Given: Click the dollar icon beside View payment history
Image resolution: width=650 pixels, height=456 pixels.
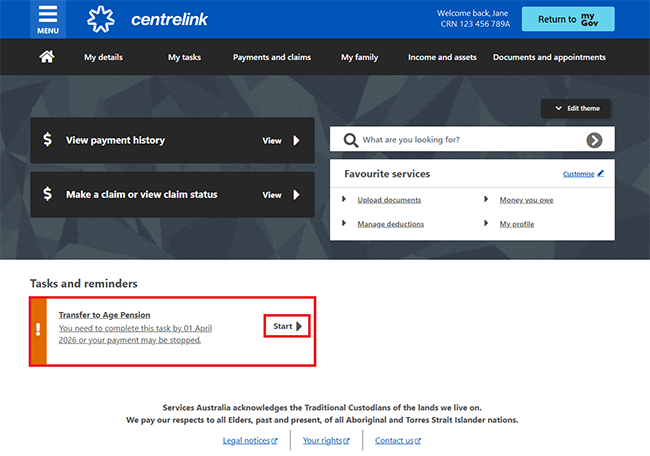Looking at the screenshot, I should point(47,141).
